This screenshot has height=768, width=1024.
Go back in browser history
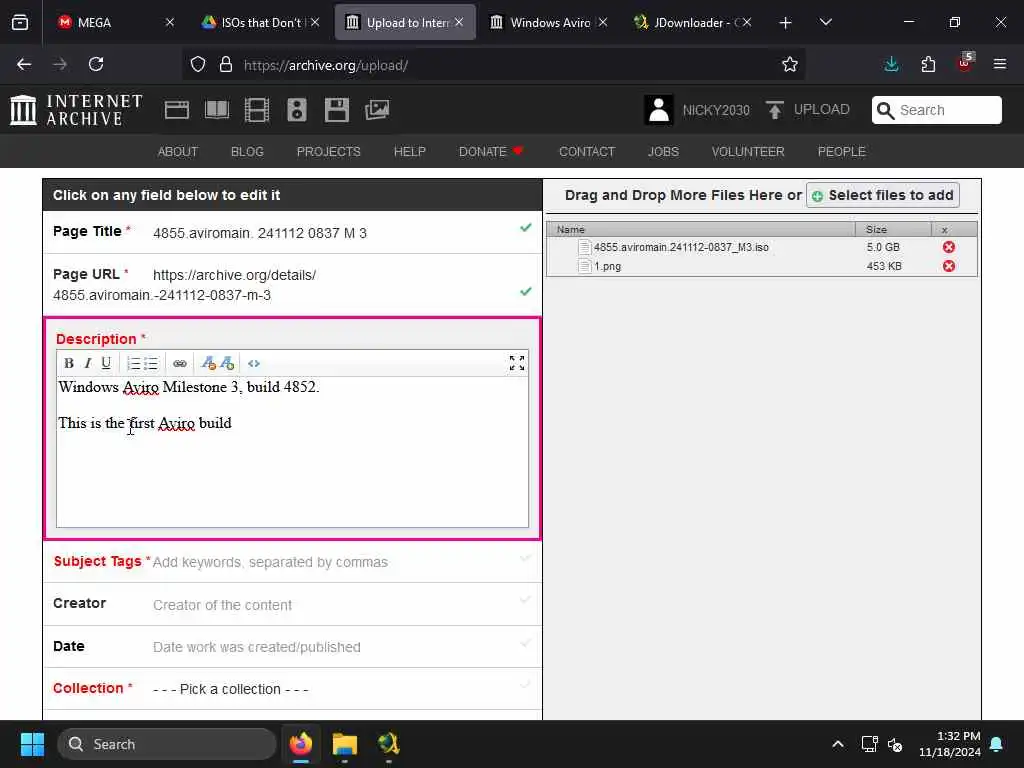(24, 64)
